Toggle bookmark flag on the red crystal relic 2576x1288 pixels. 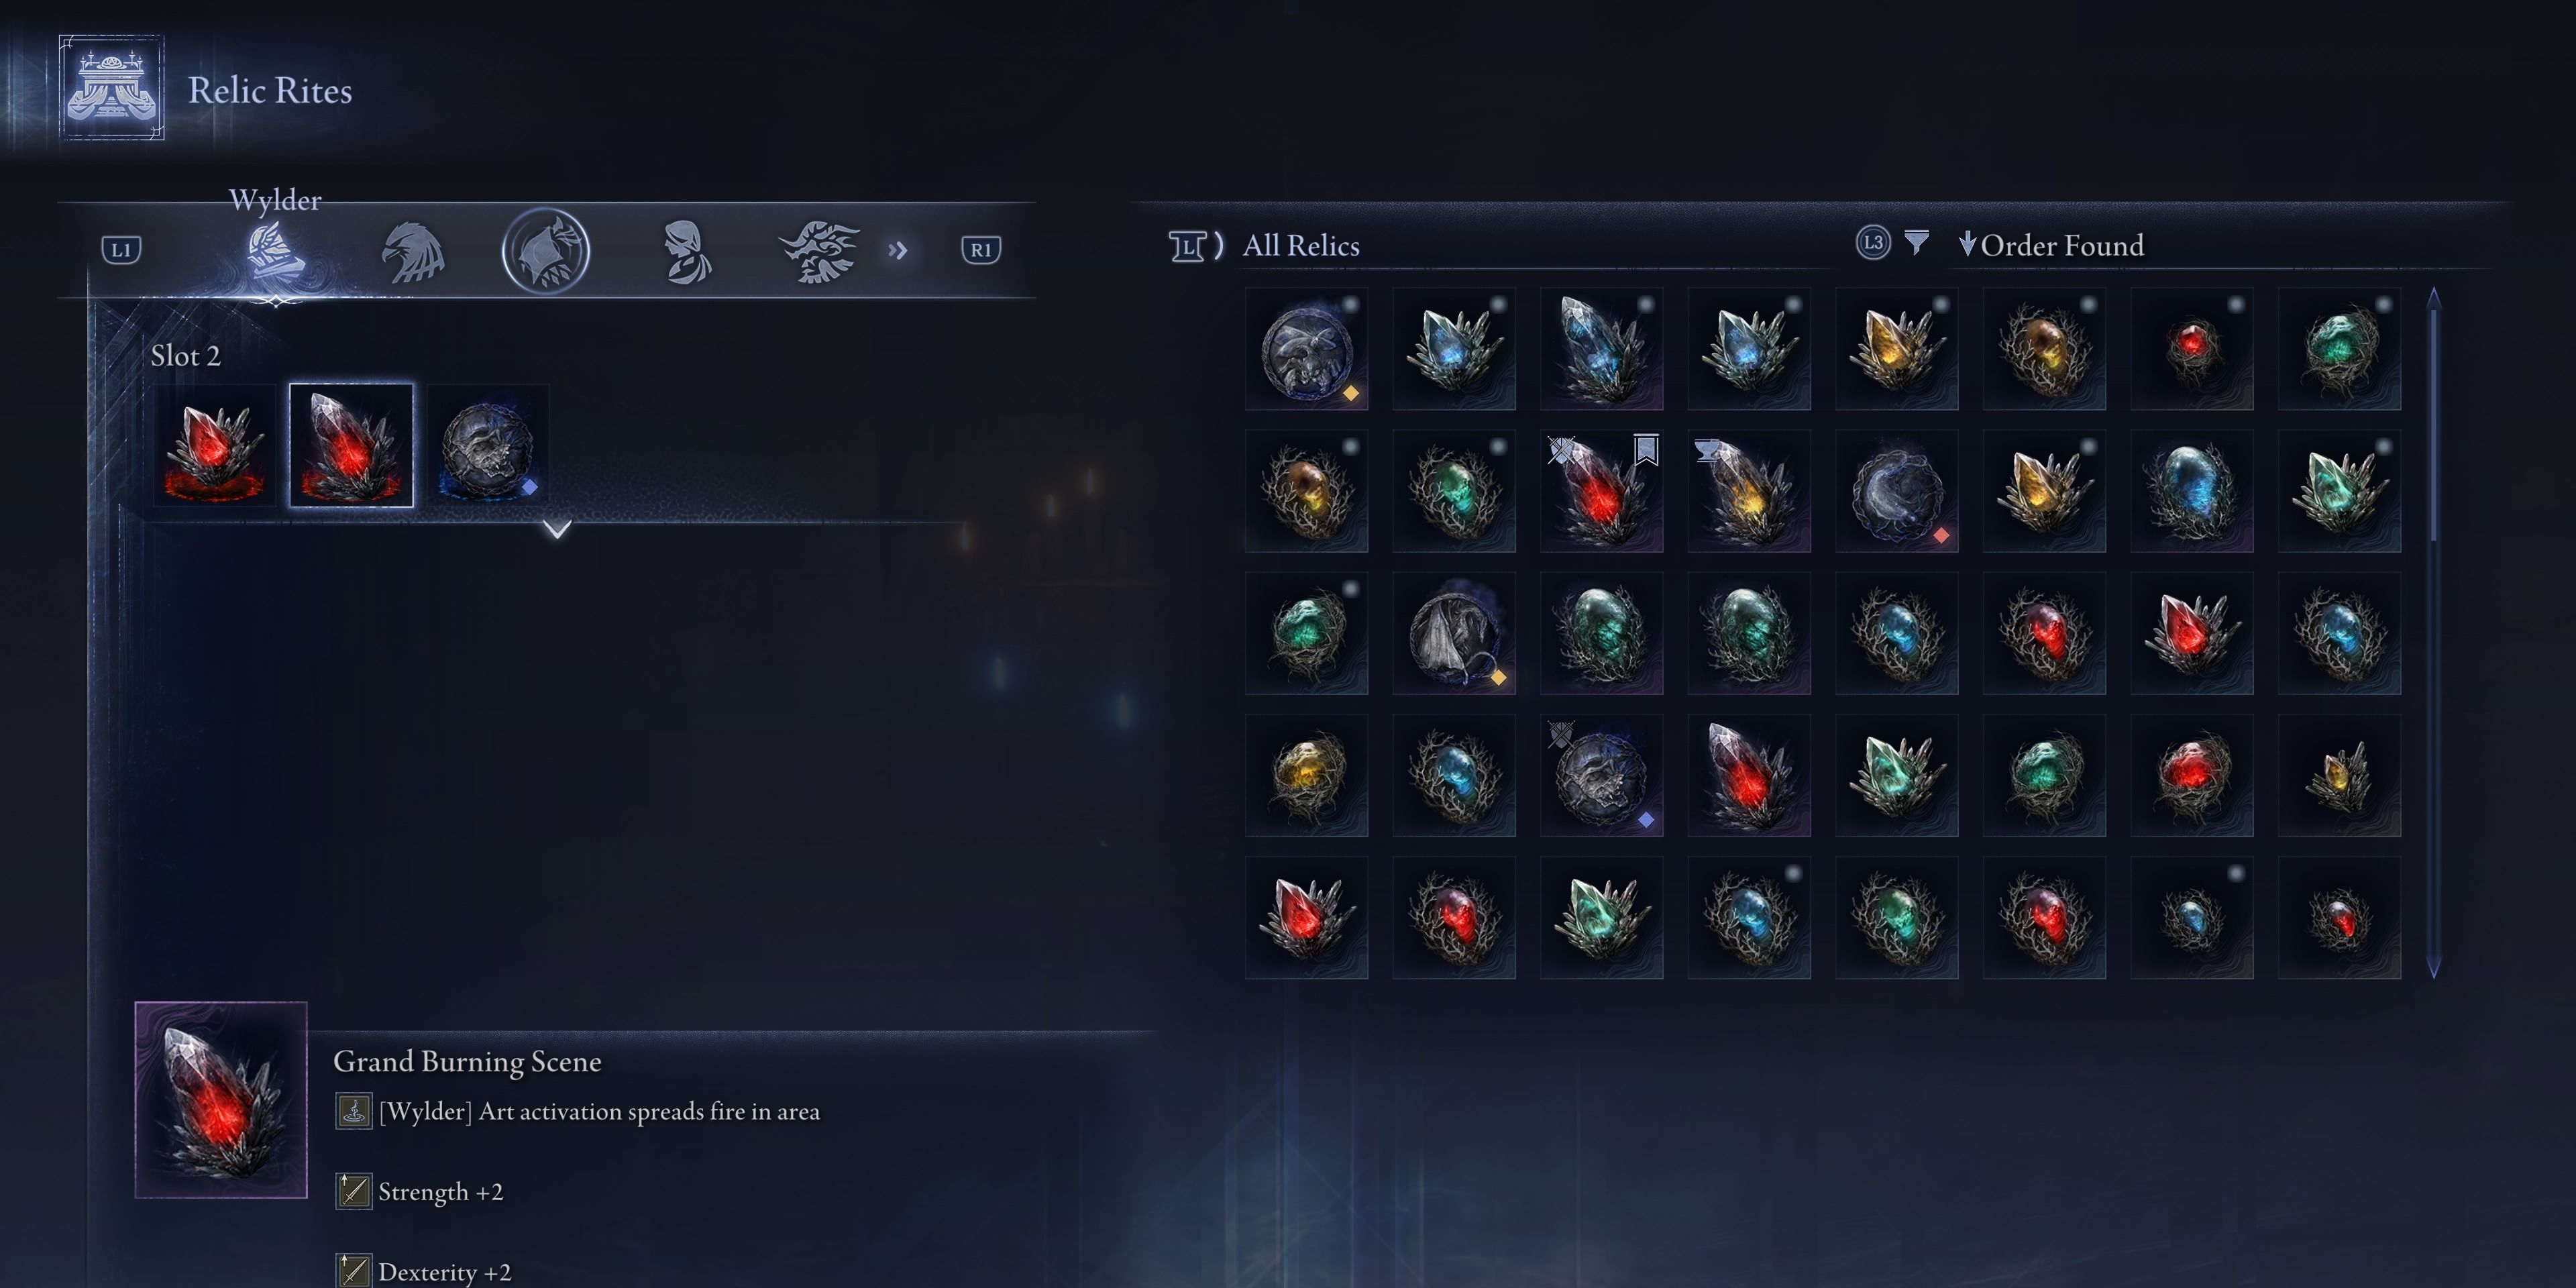[1646, 449]
